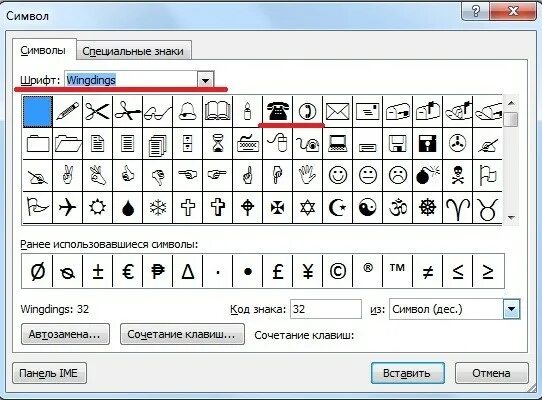Pick the water droplet symbol
542x400 pixels.
tap(128, 208)
